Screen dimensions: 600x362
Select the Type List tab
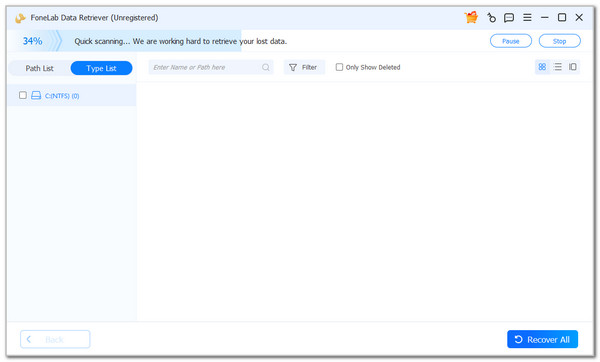click(101, 68)
